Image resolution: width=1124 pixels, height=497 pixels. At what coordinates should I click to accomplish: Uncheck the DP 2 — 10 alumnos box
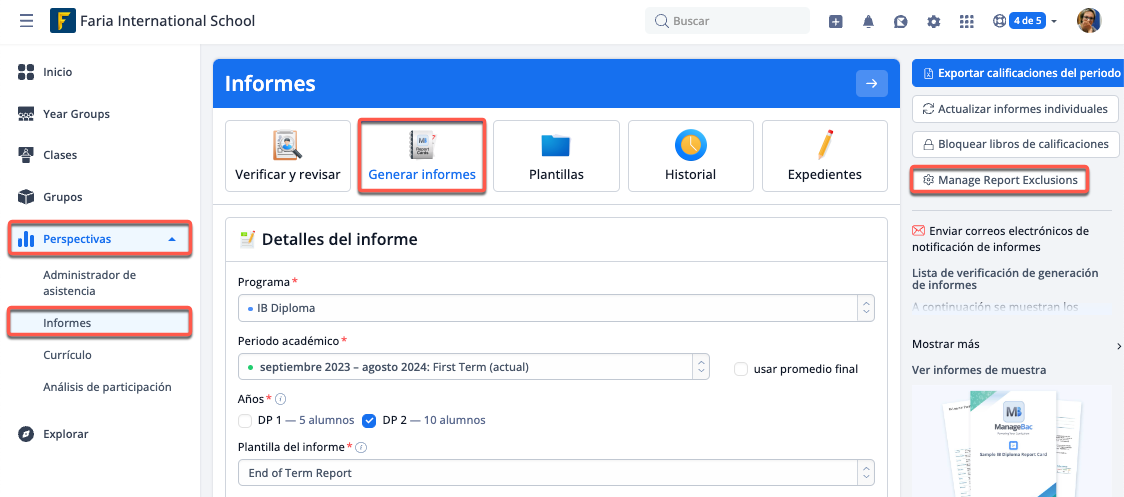click(369, 420)
